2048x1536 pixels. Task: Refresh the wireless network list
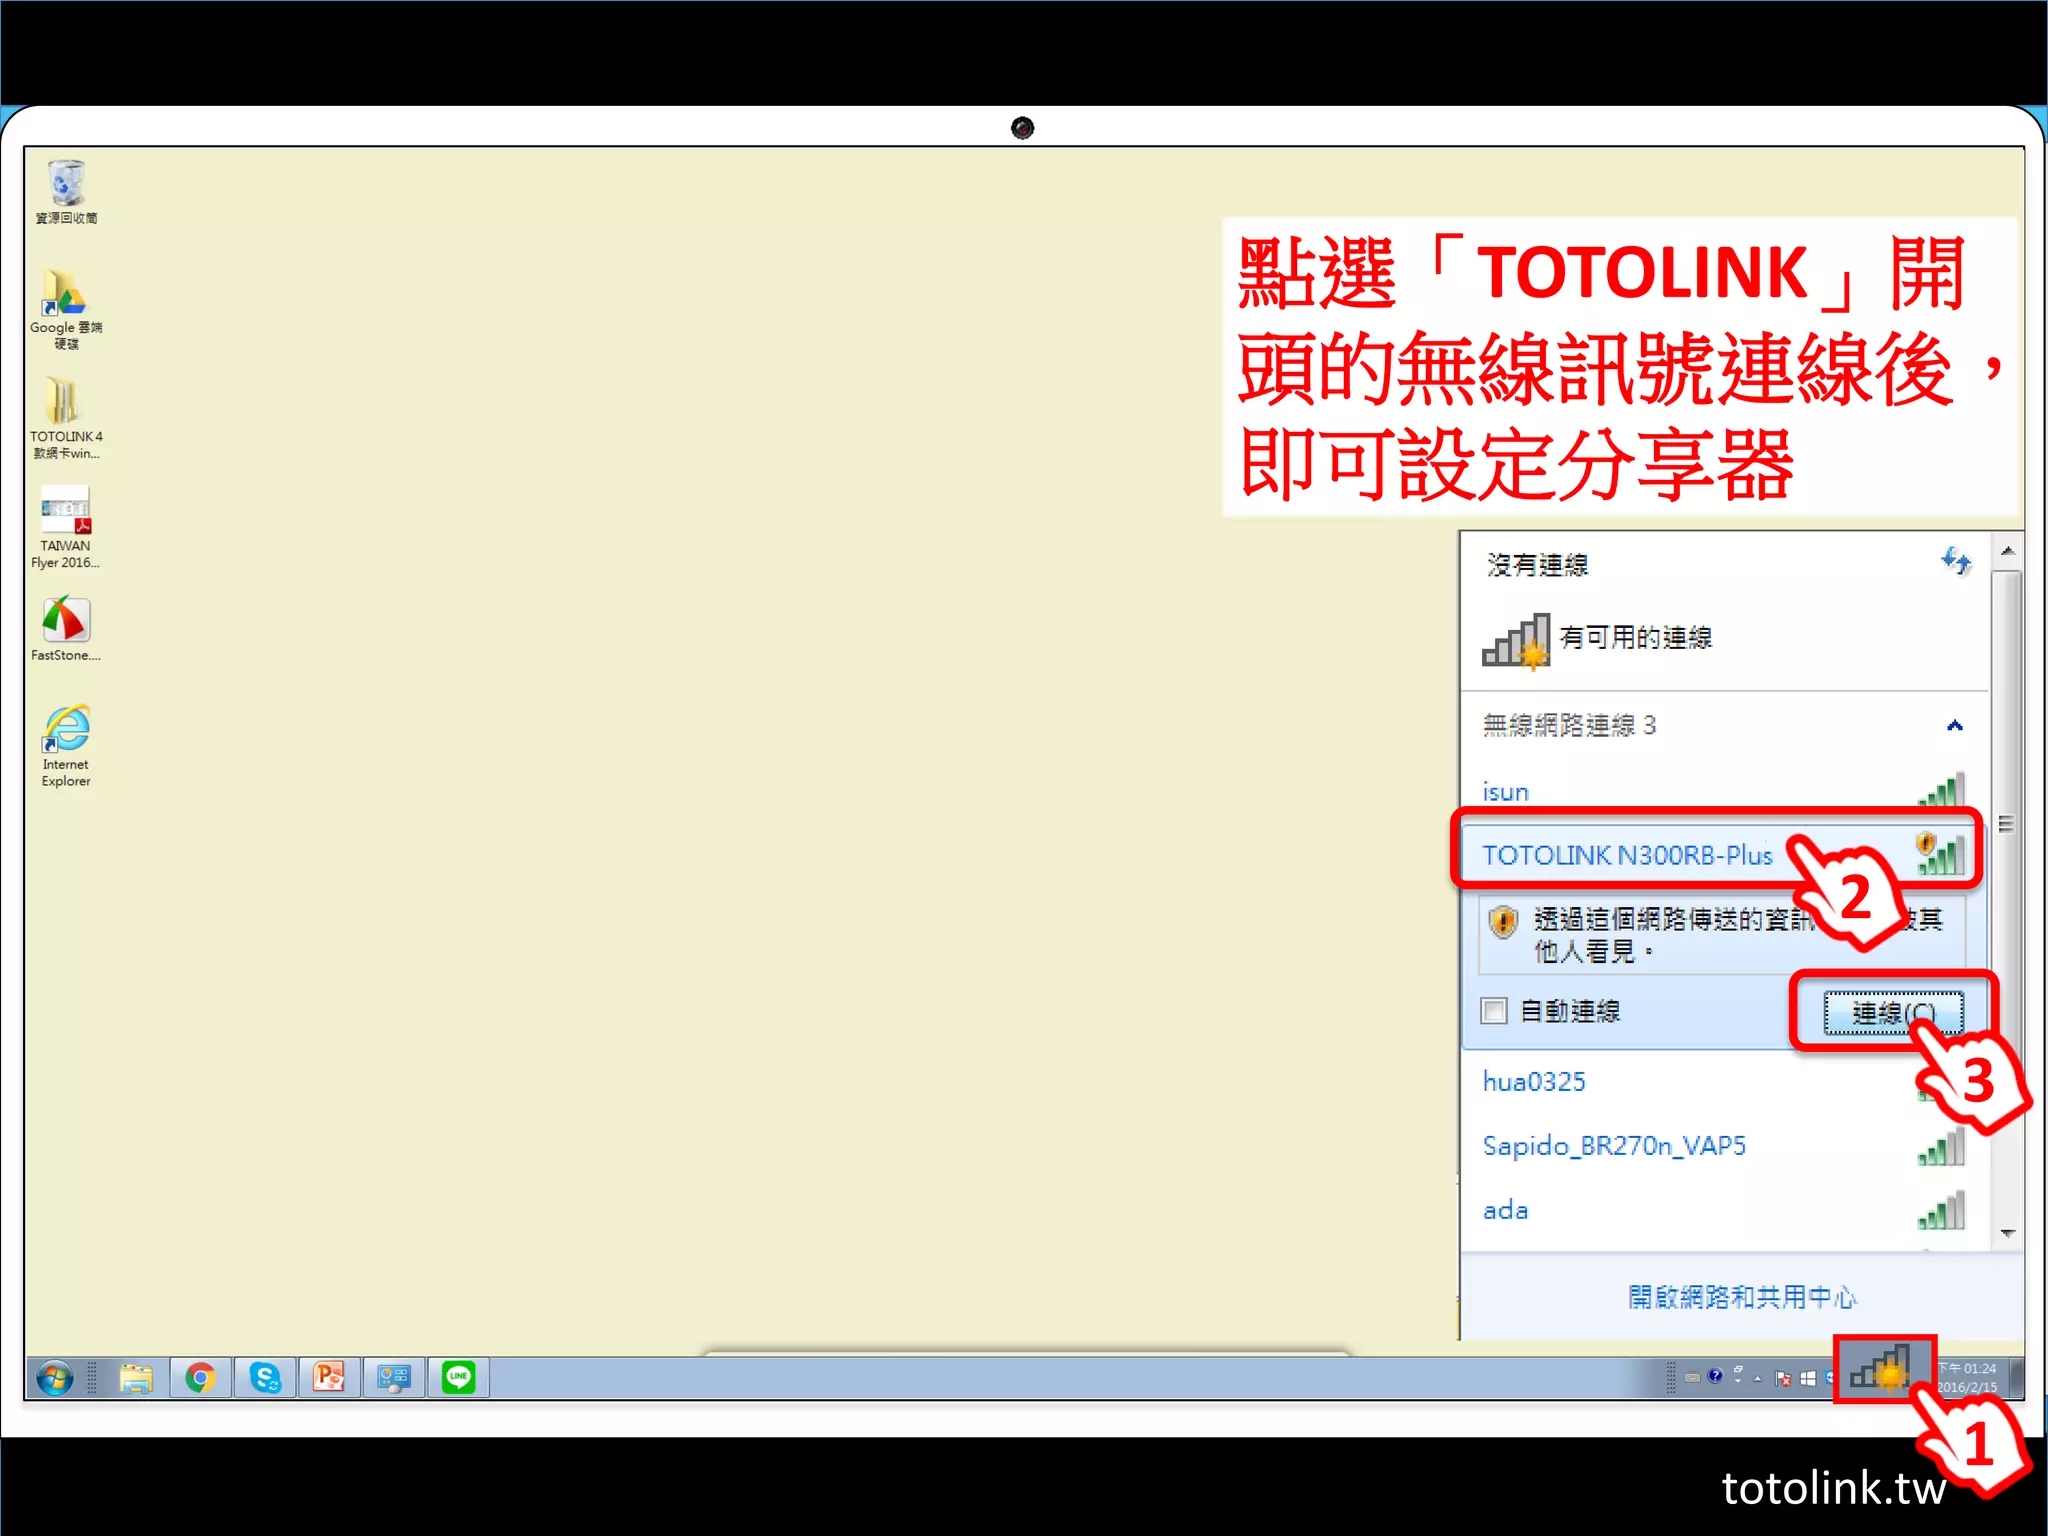(1955, 561)
